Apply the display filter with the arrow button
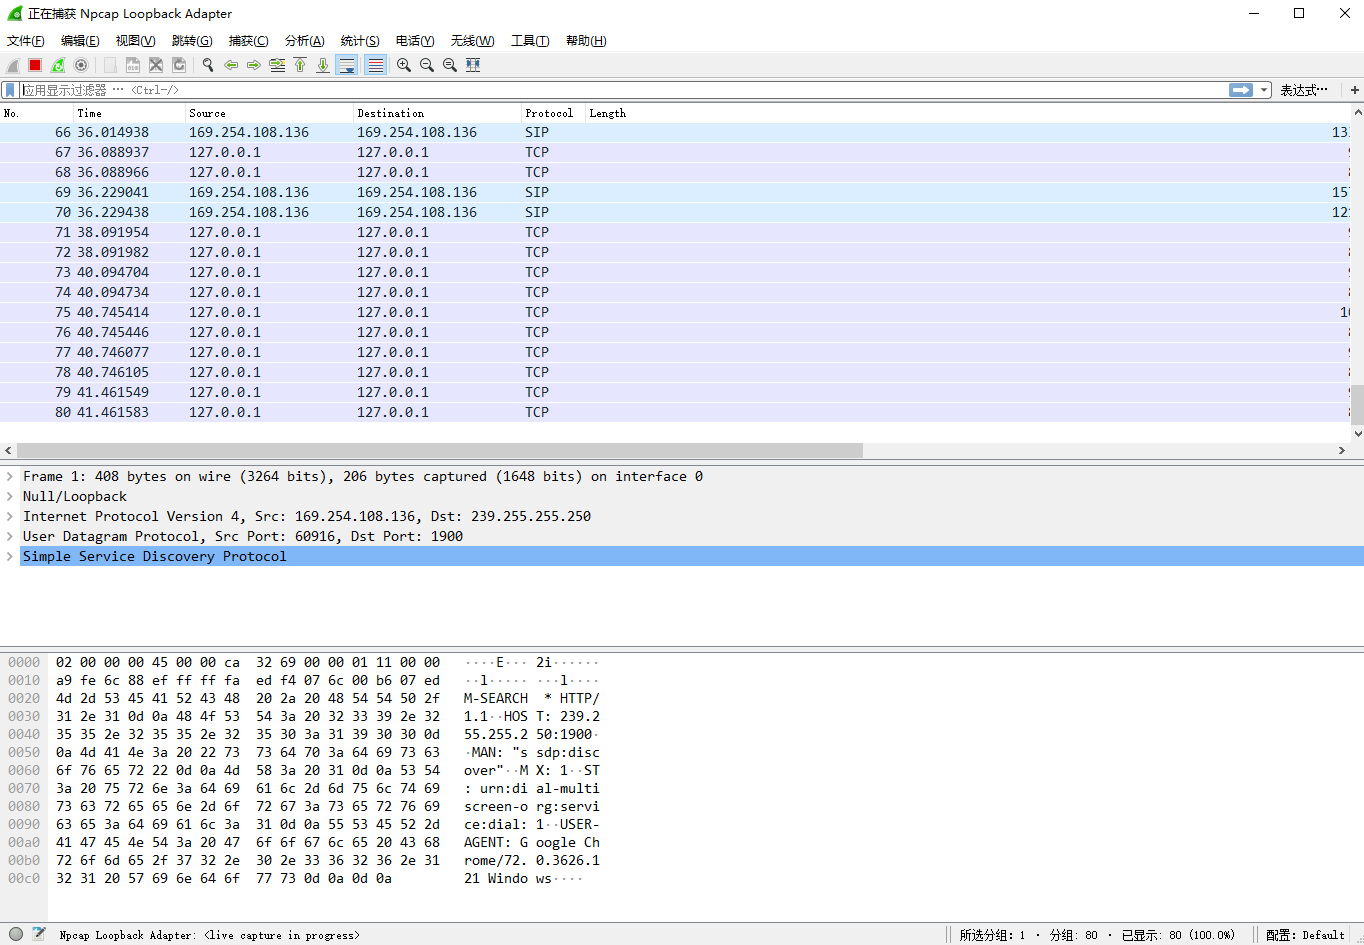This screenshot has width=1364, height=945. [1240, 89]
